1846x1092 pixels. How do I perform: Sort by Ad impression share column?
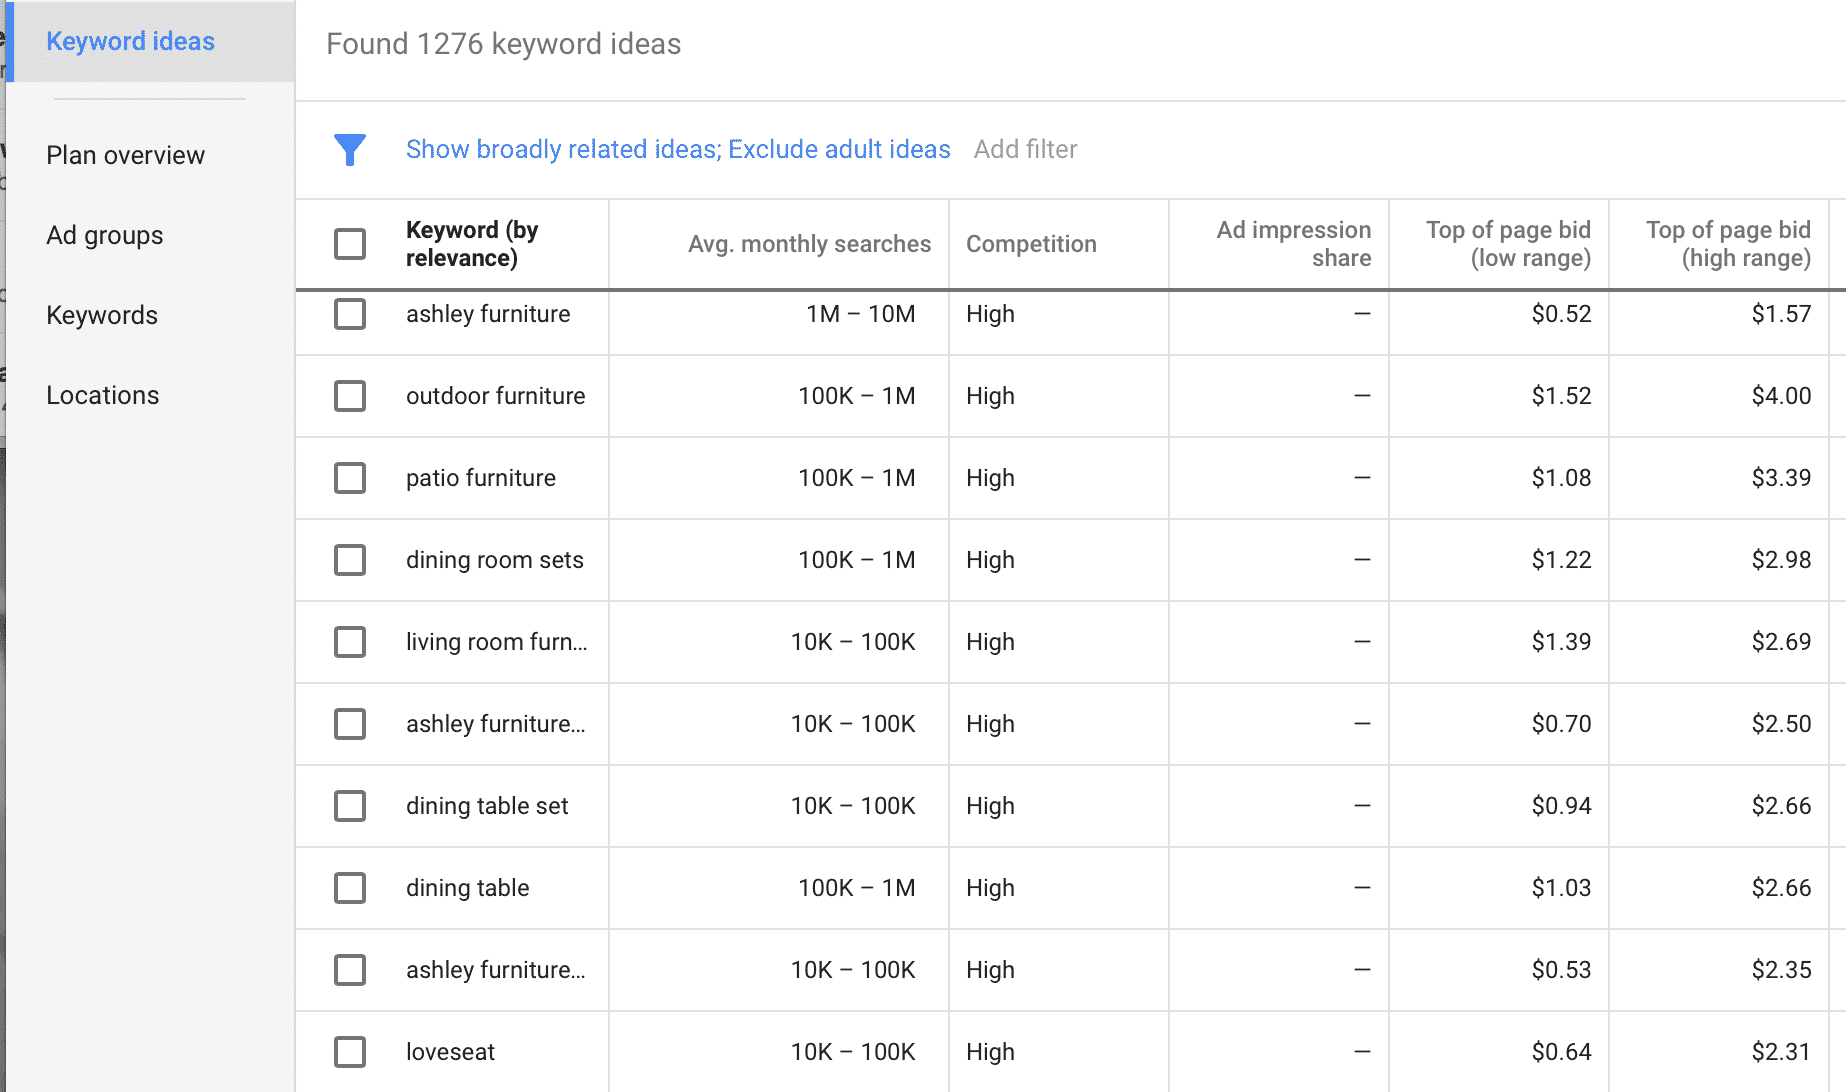[1293, 244]
